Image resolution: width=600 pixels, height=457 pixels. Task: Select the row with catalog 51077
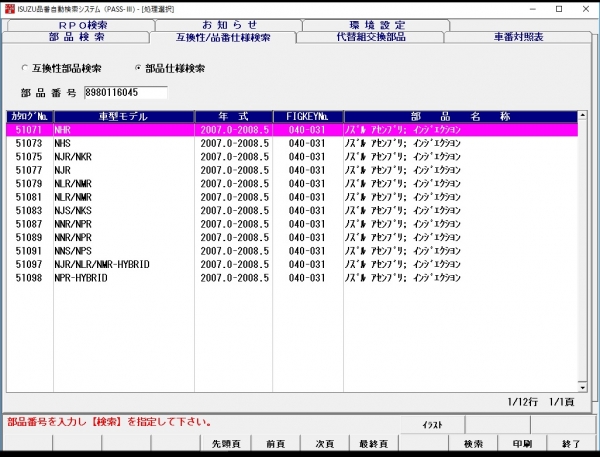pyautogui.click(x=292, y=170)
